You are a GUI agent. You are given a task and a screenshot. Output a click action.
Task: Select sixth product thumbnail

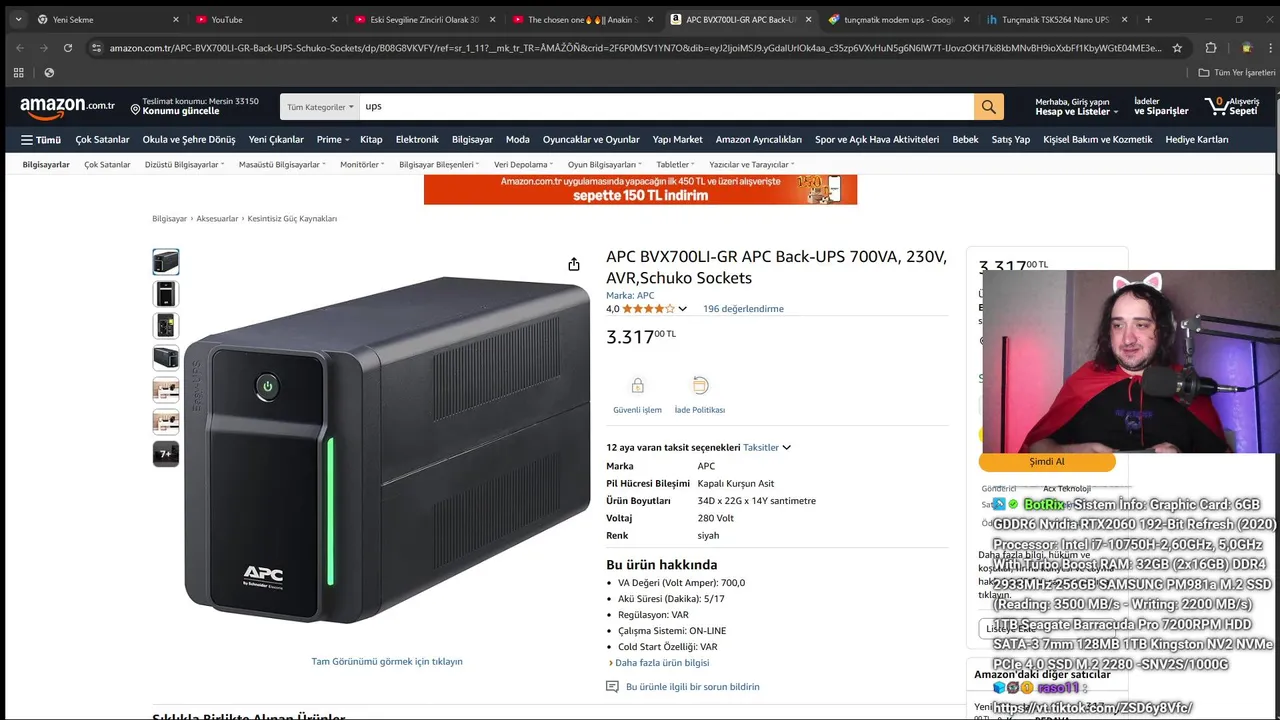(x=166, y=422)
